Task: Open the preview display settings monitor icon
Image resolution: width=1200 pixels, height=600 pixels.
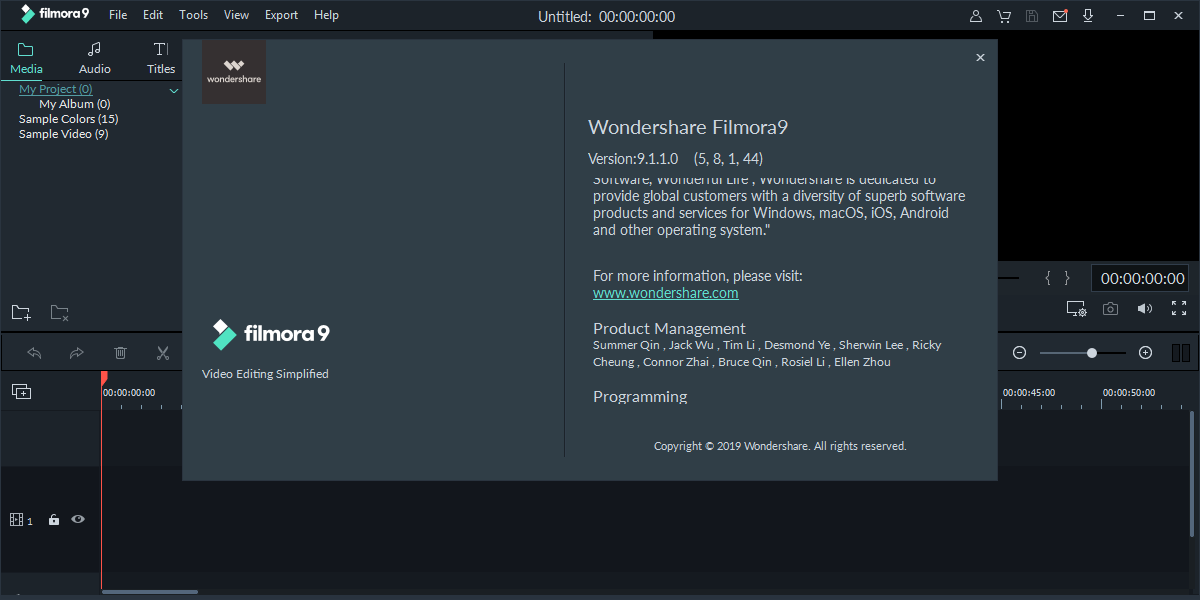Action: [1076, 309]
